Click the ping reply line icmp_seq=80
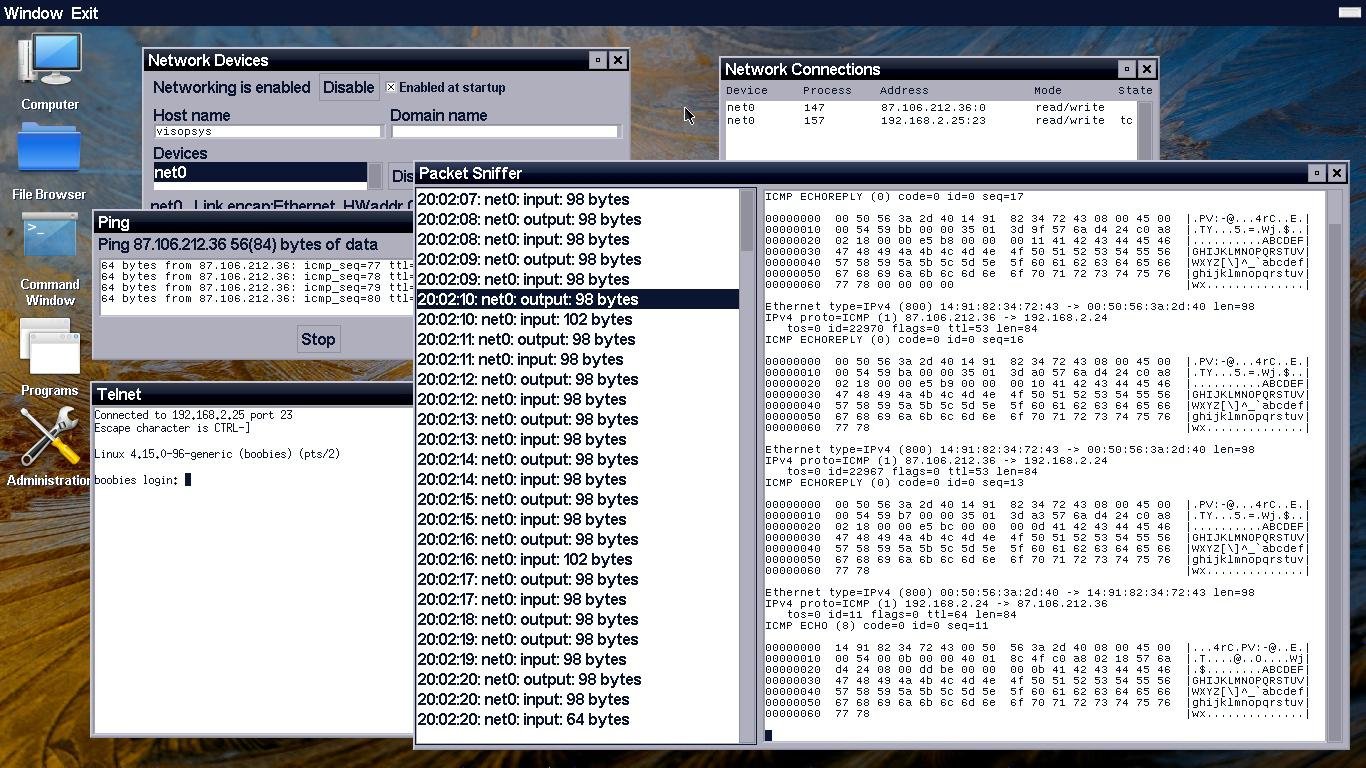Screen dimensions: 1366x768 256,298
